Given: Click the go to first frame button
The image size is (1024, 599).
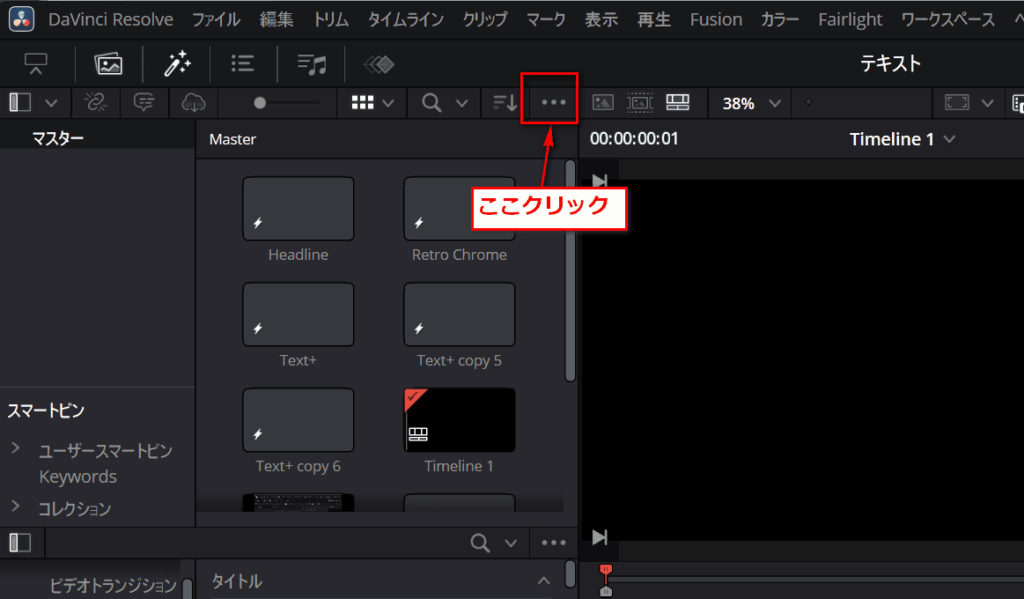Looking at the screenshot, I should [x=600, y=180].
